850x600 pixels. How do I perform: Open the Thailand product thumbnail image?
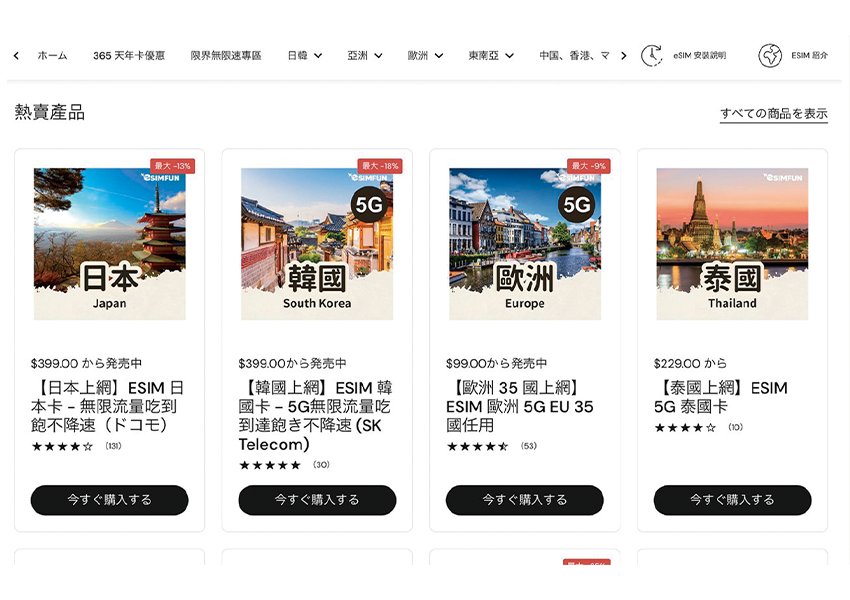732,243
